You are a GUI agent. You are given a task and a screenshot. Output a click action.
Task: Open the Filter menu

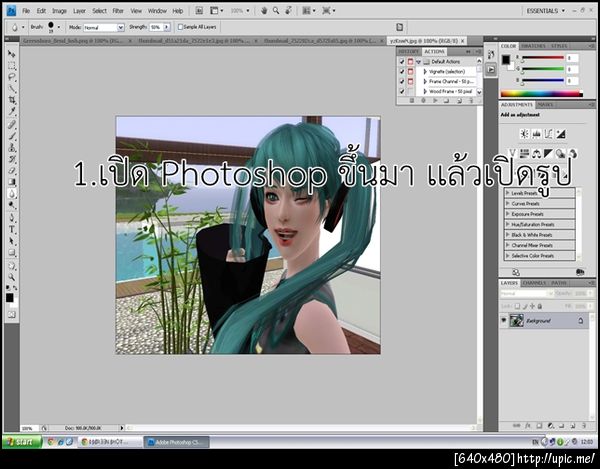click(x=118, y=11)
